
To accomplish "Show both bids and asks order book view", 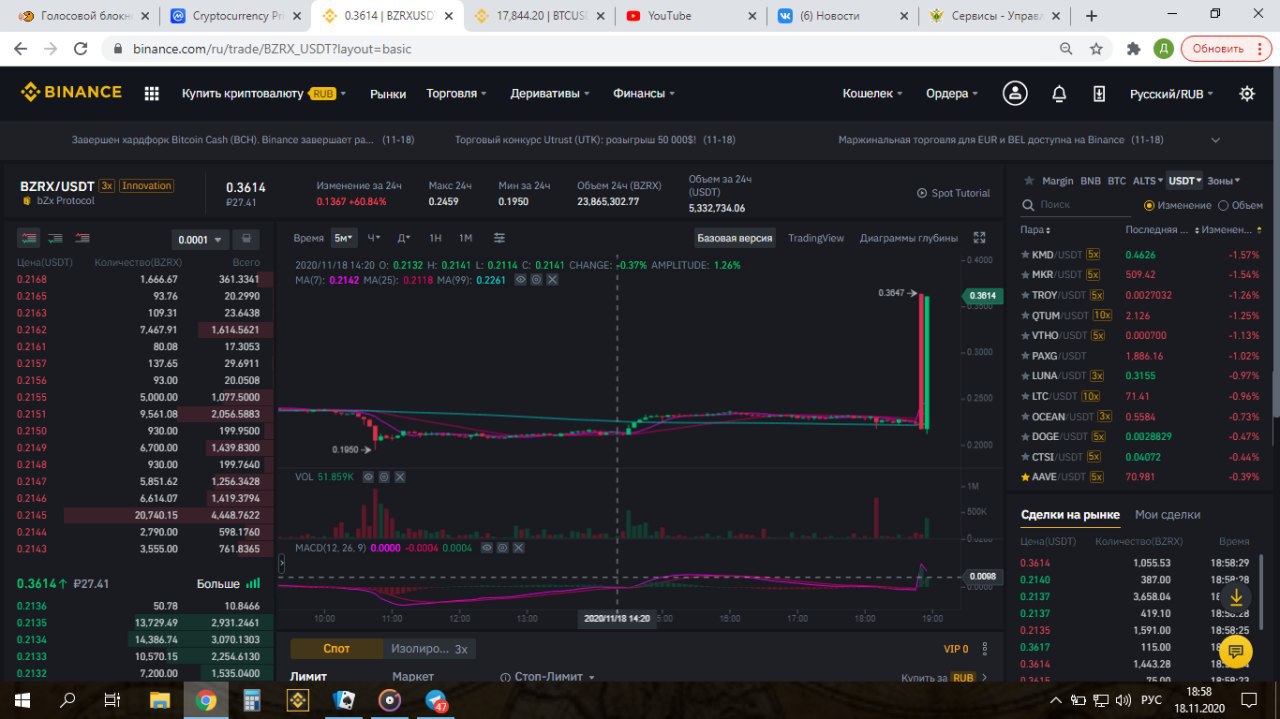I will 30,238.
